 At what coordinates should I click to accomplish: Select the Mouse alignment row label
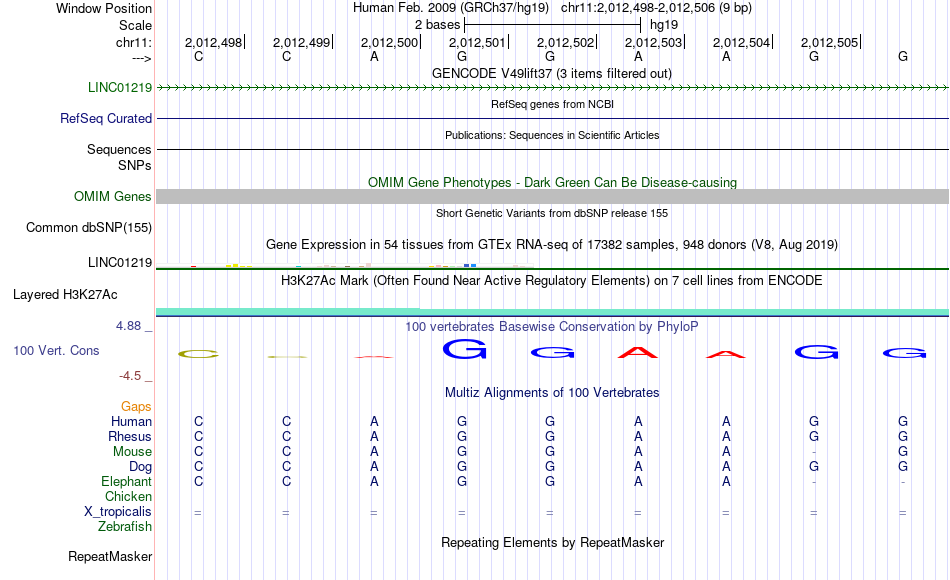click(x=132, y=452)
